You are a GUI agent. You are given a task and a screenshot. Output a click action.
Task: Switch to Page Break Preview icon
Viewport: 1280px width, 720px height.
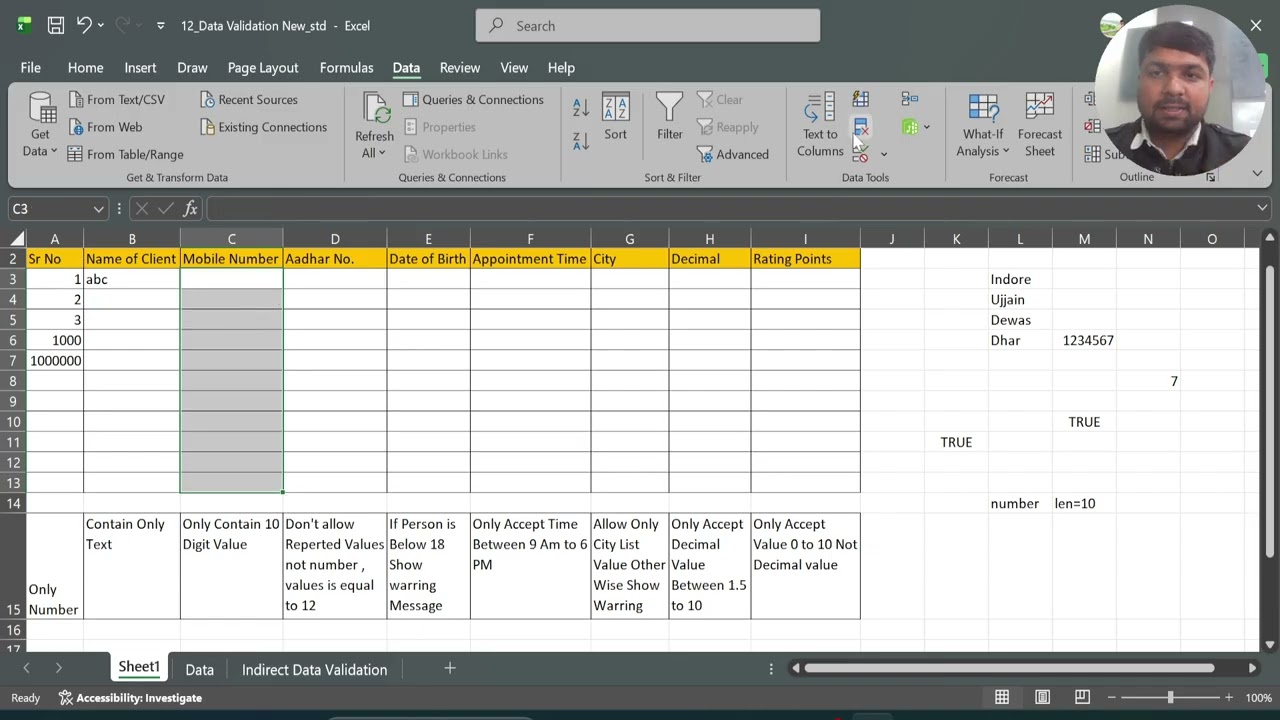coord(1082,697)
